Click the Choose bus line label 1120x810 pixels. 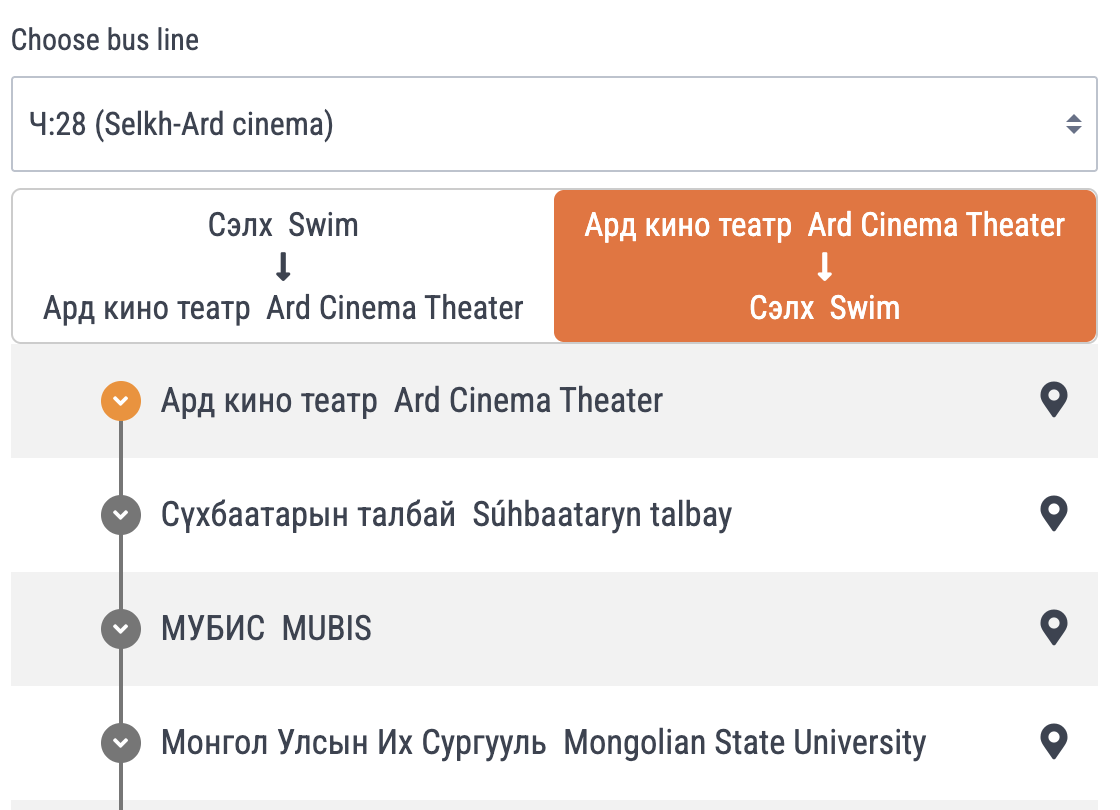coord(105,40)
